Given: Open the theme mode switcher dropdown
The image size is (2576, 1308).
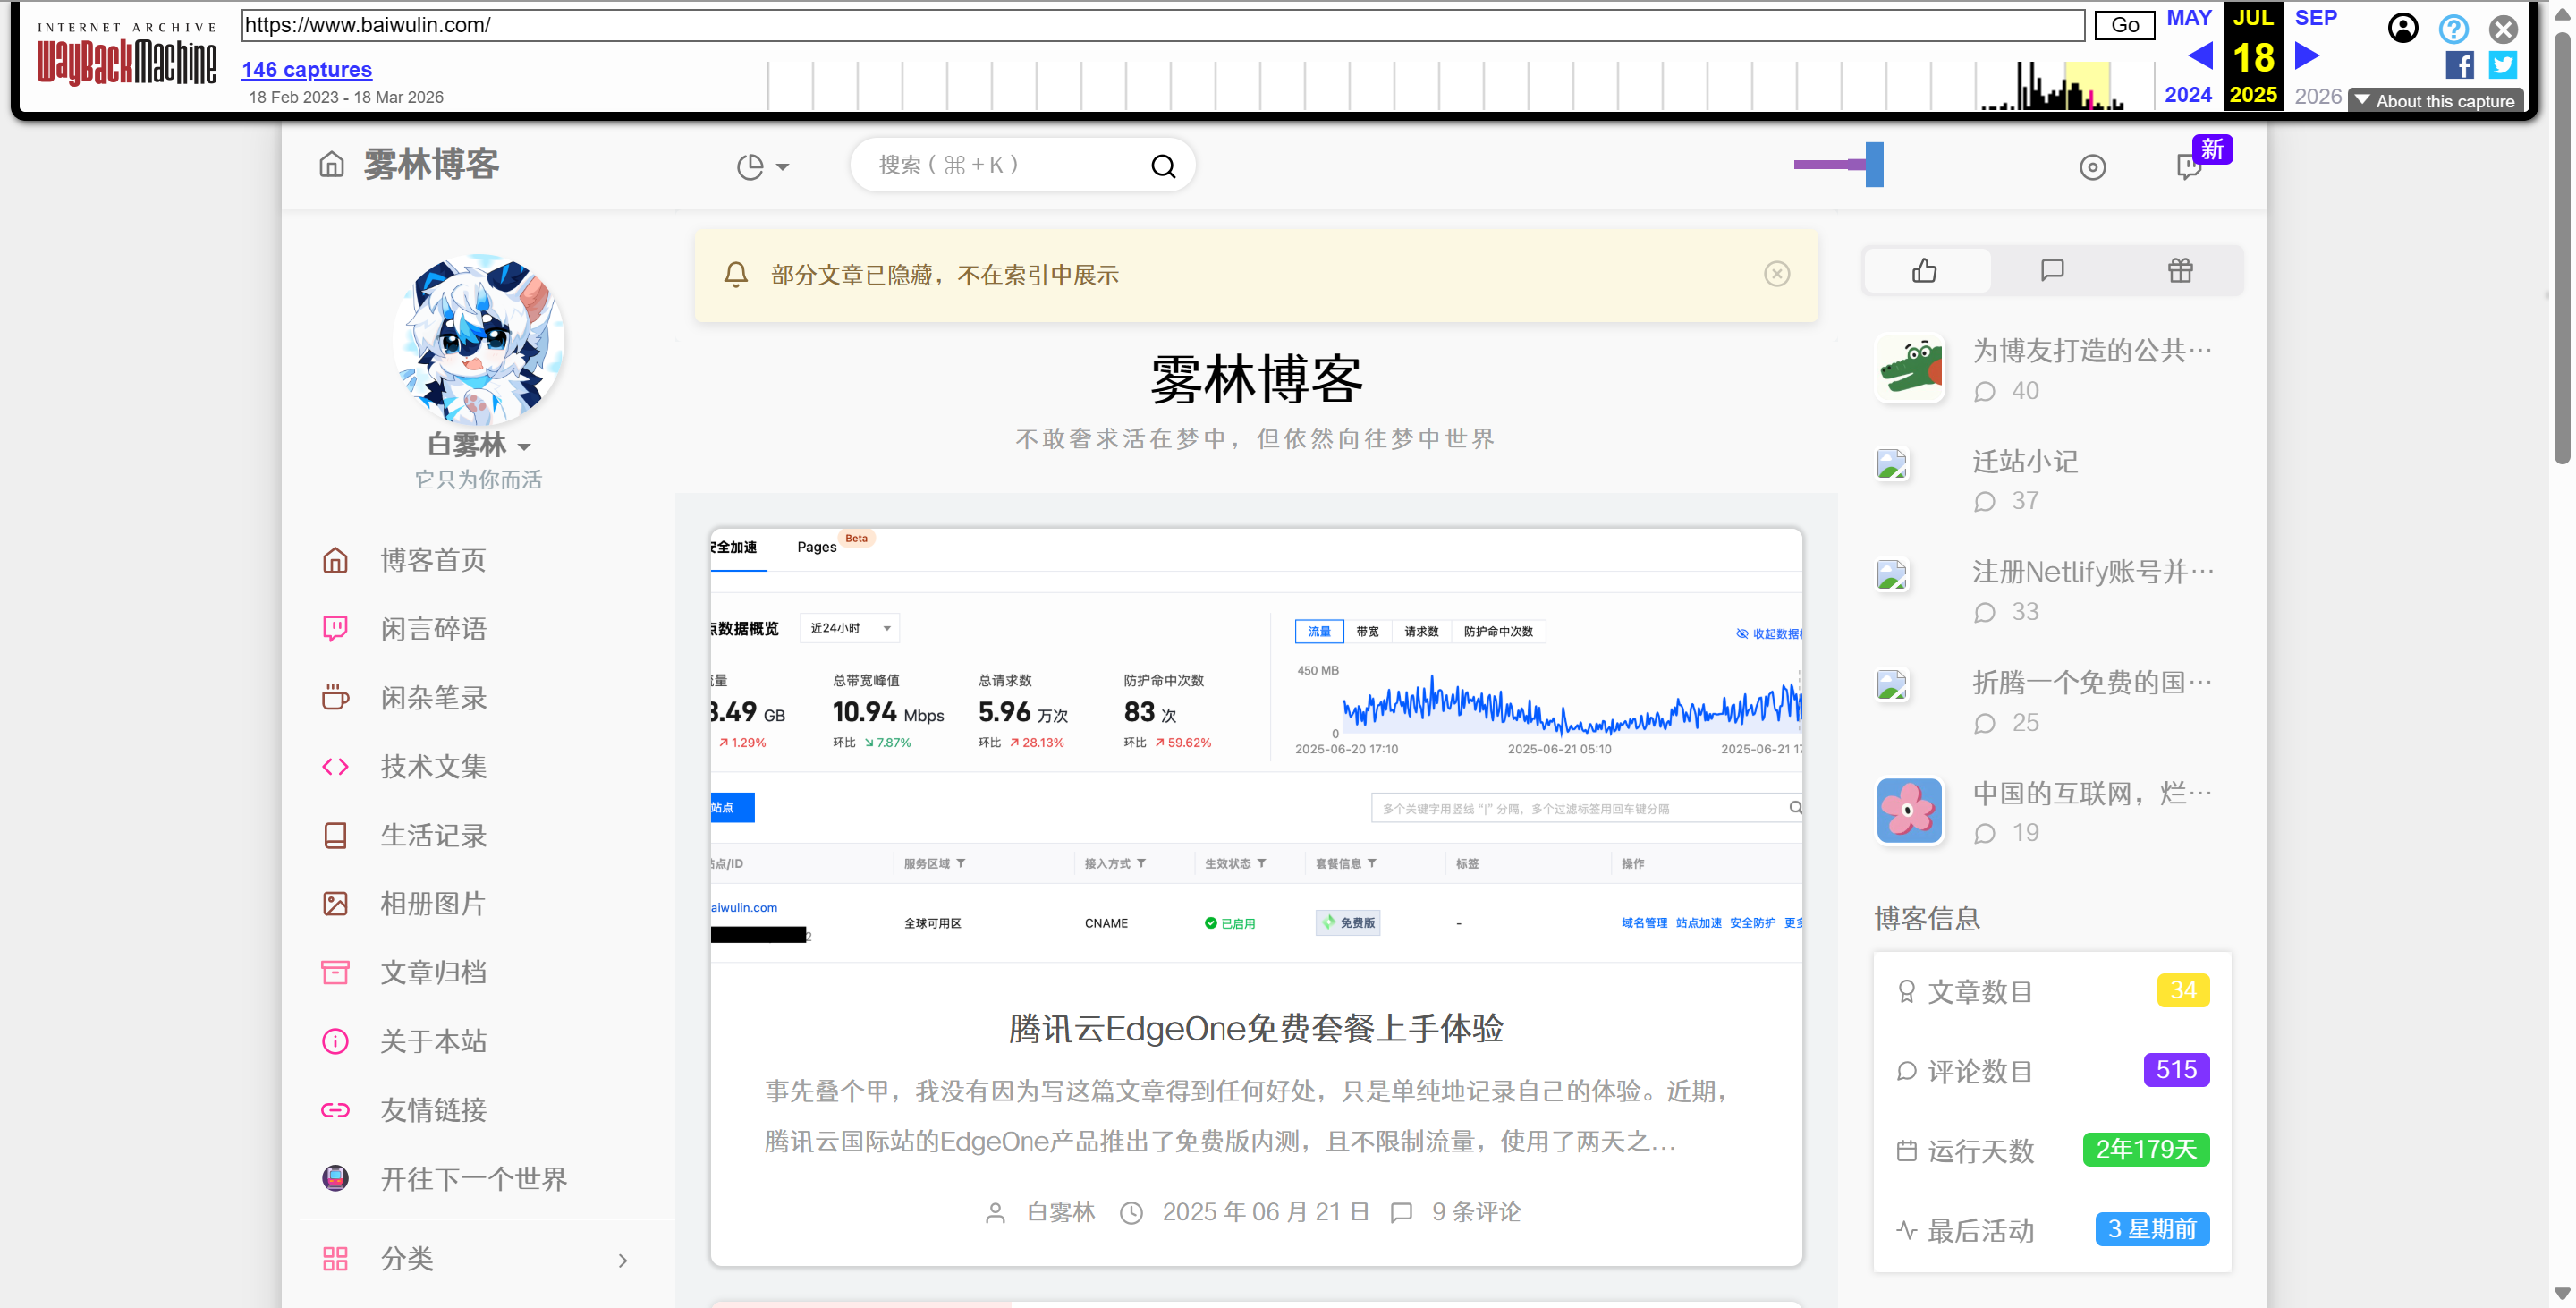Looking at the screenshot, I should click(763, 167).
